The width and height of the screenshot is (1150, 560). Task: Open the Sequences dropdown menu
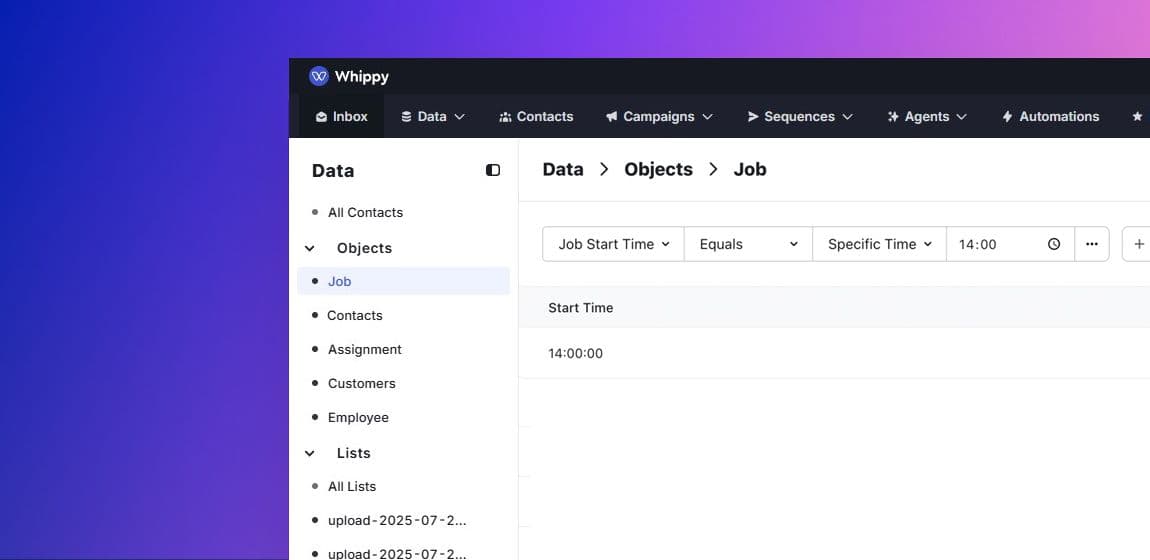click(x=800, y=117)
